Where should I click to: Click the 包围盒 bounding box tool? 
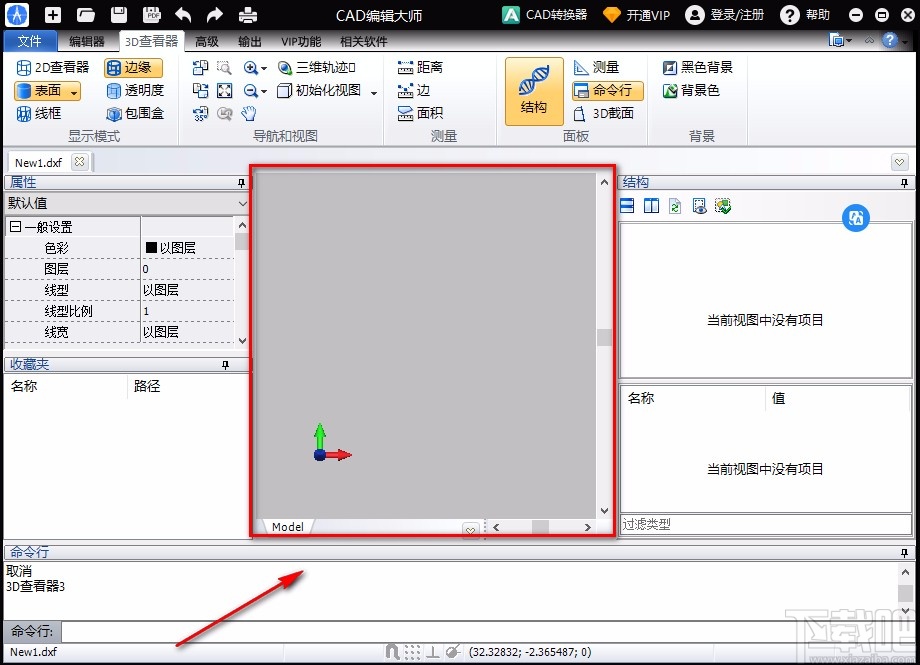134,112
